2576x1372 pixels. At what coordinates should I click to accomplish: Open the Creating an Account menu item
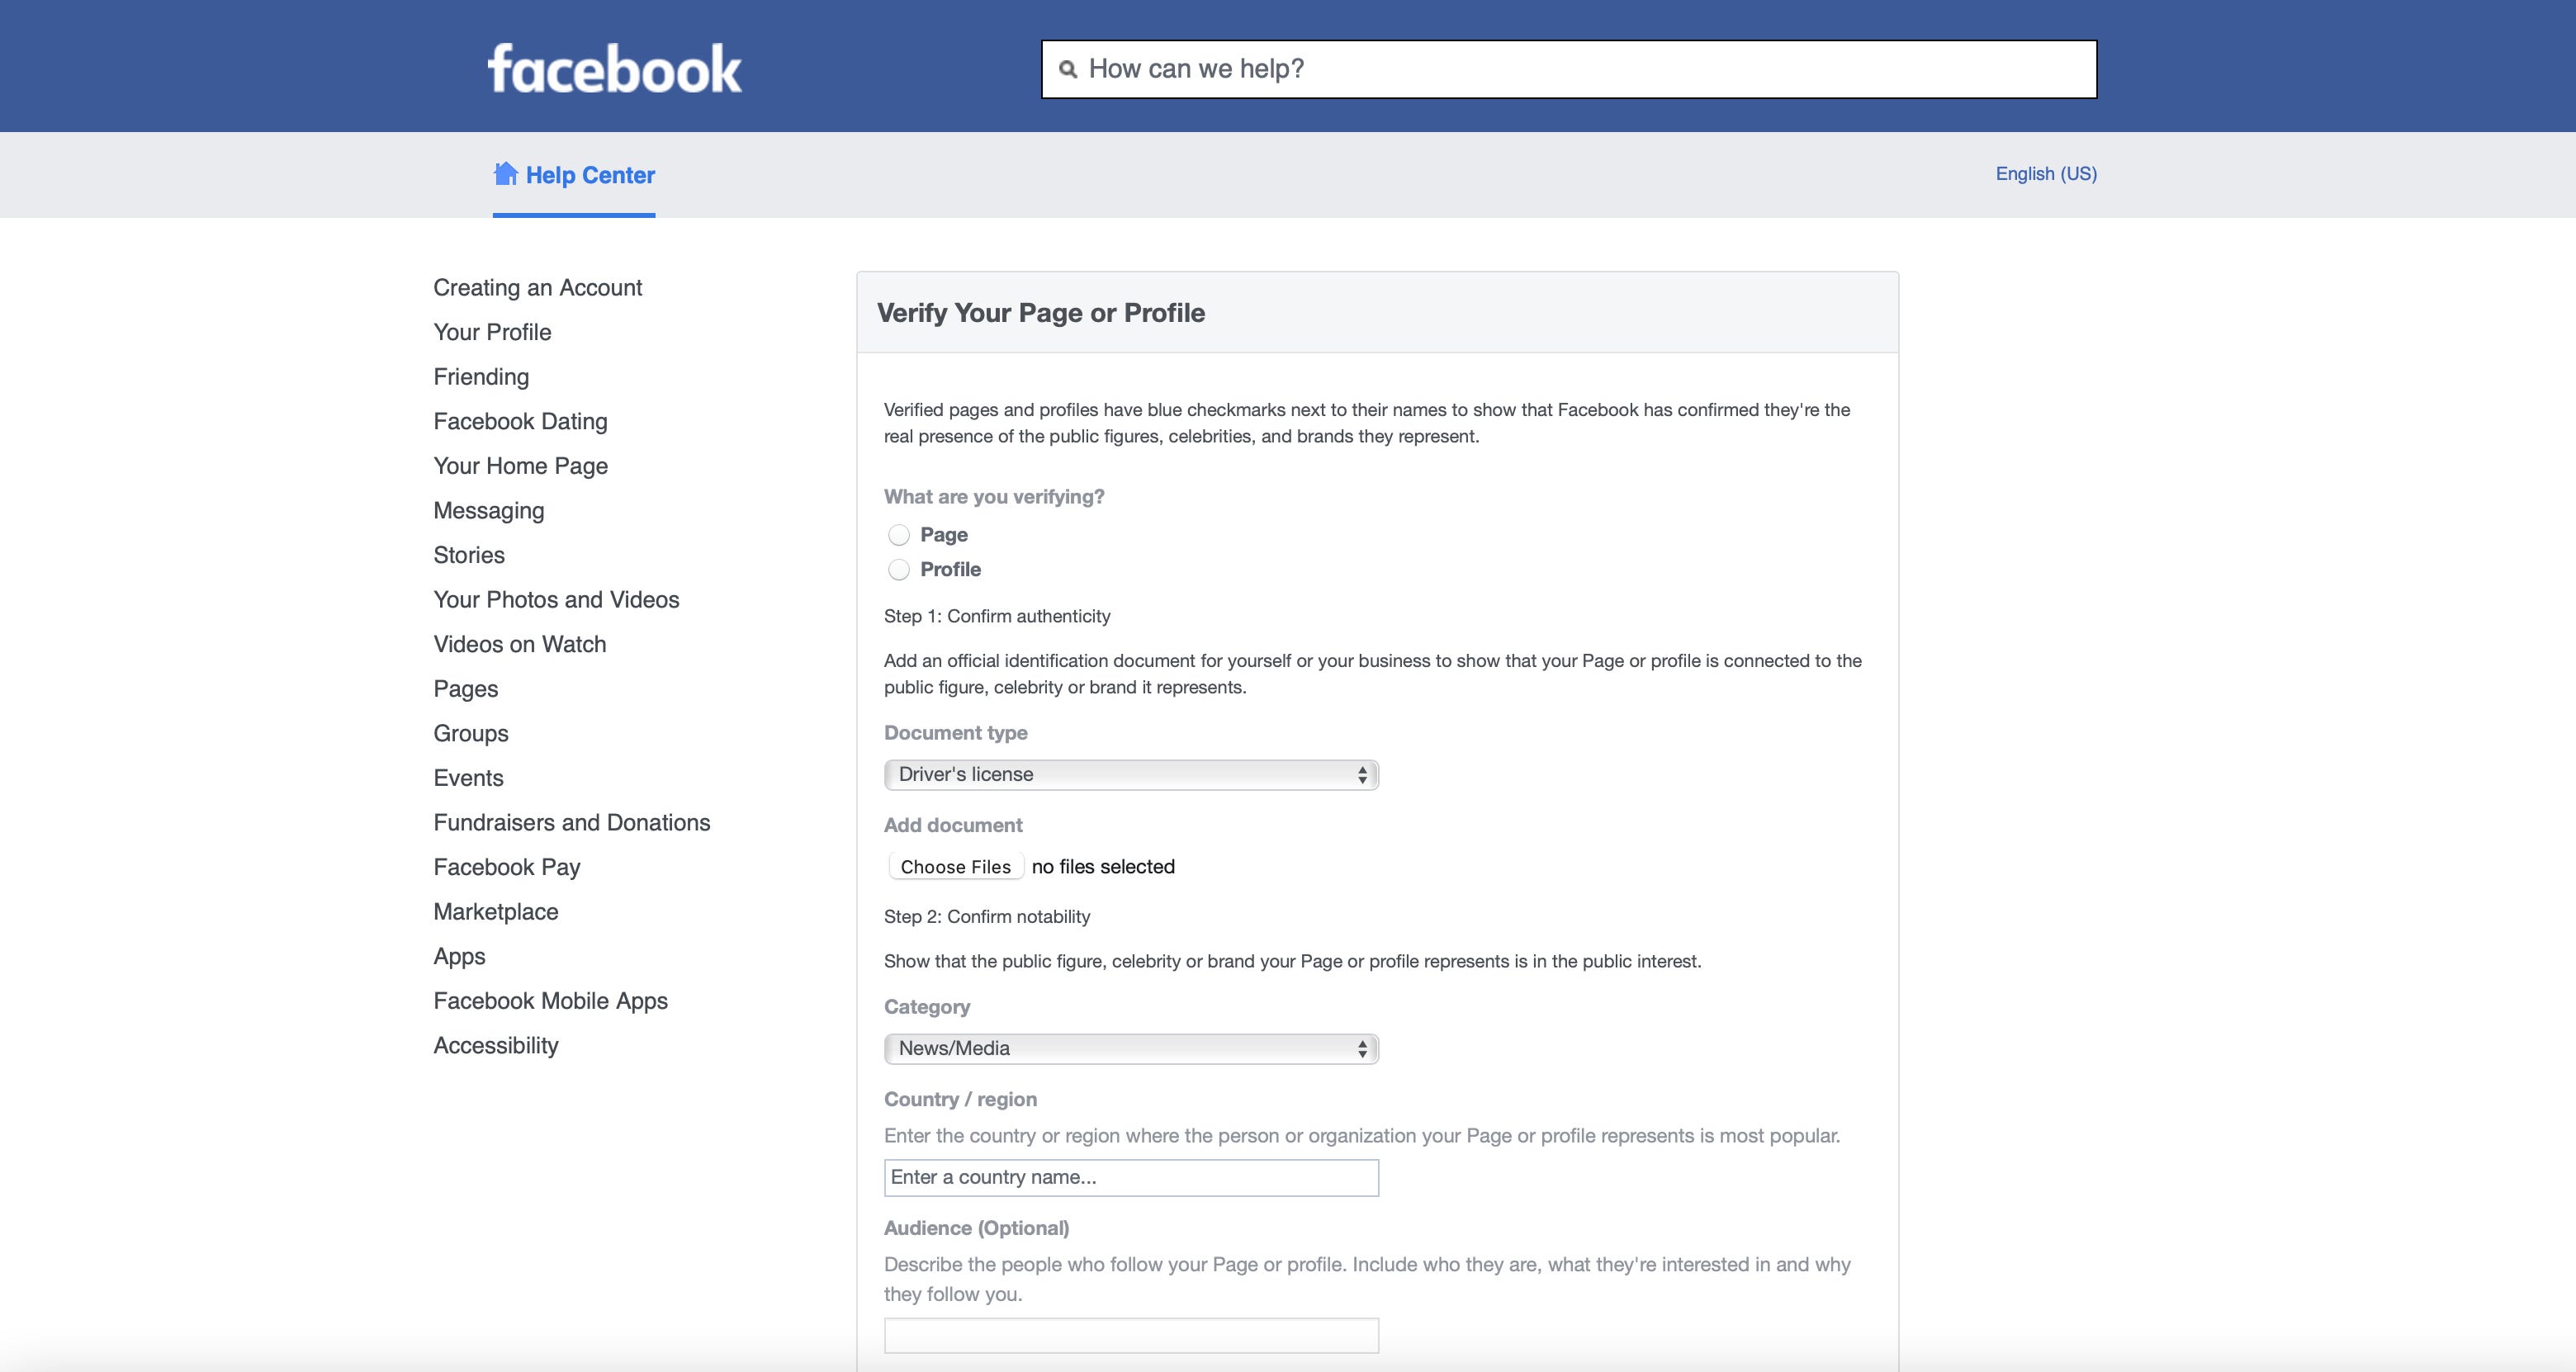[537, 286]
